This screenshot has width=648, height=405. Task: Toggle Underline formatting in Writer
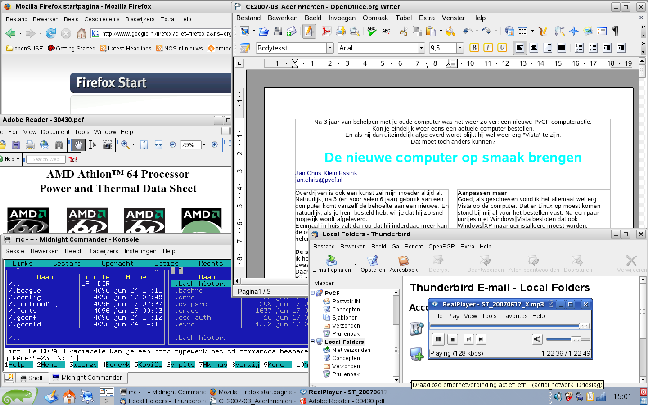point(502,48)
